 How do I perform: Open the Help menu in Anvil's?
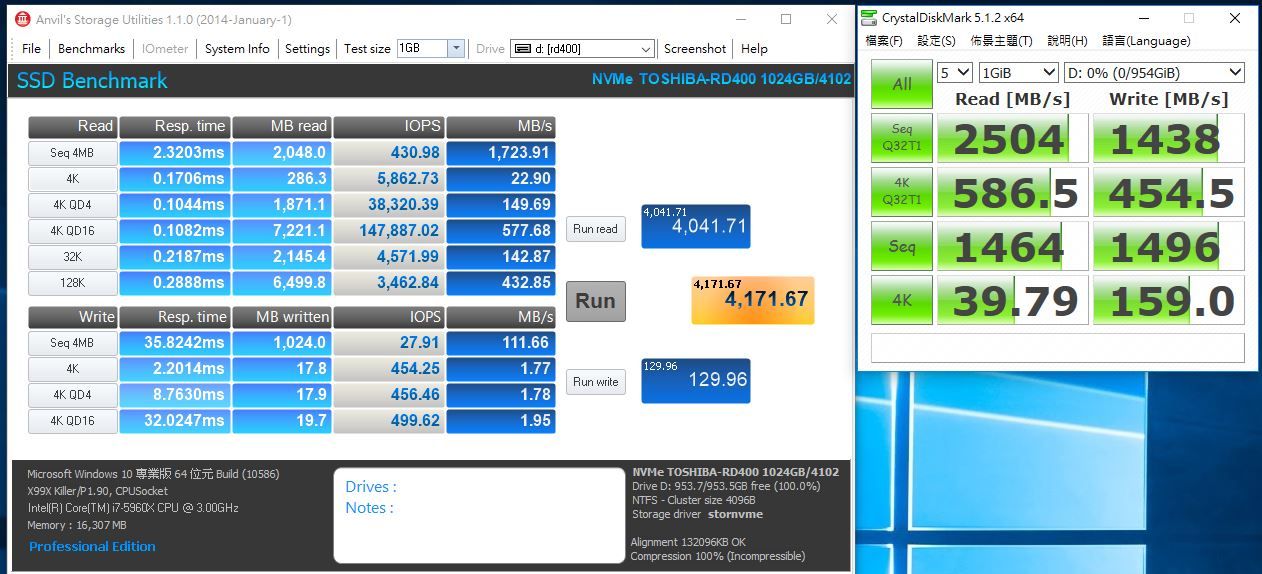click(754, 48)
